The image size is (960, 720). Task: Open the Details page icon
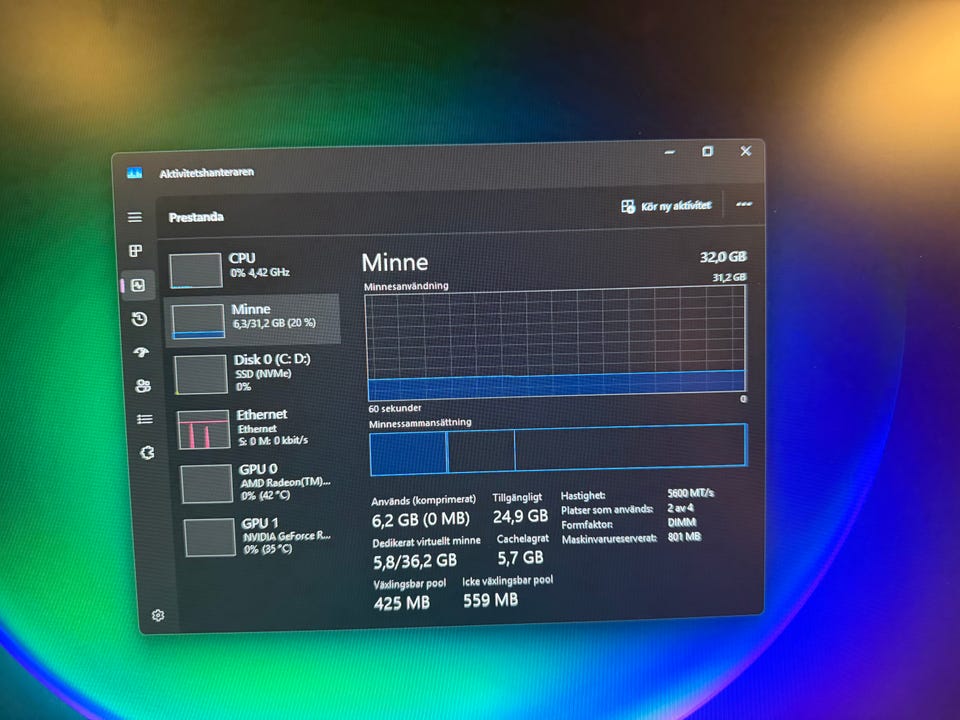point(145,419)
